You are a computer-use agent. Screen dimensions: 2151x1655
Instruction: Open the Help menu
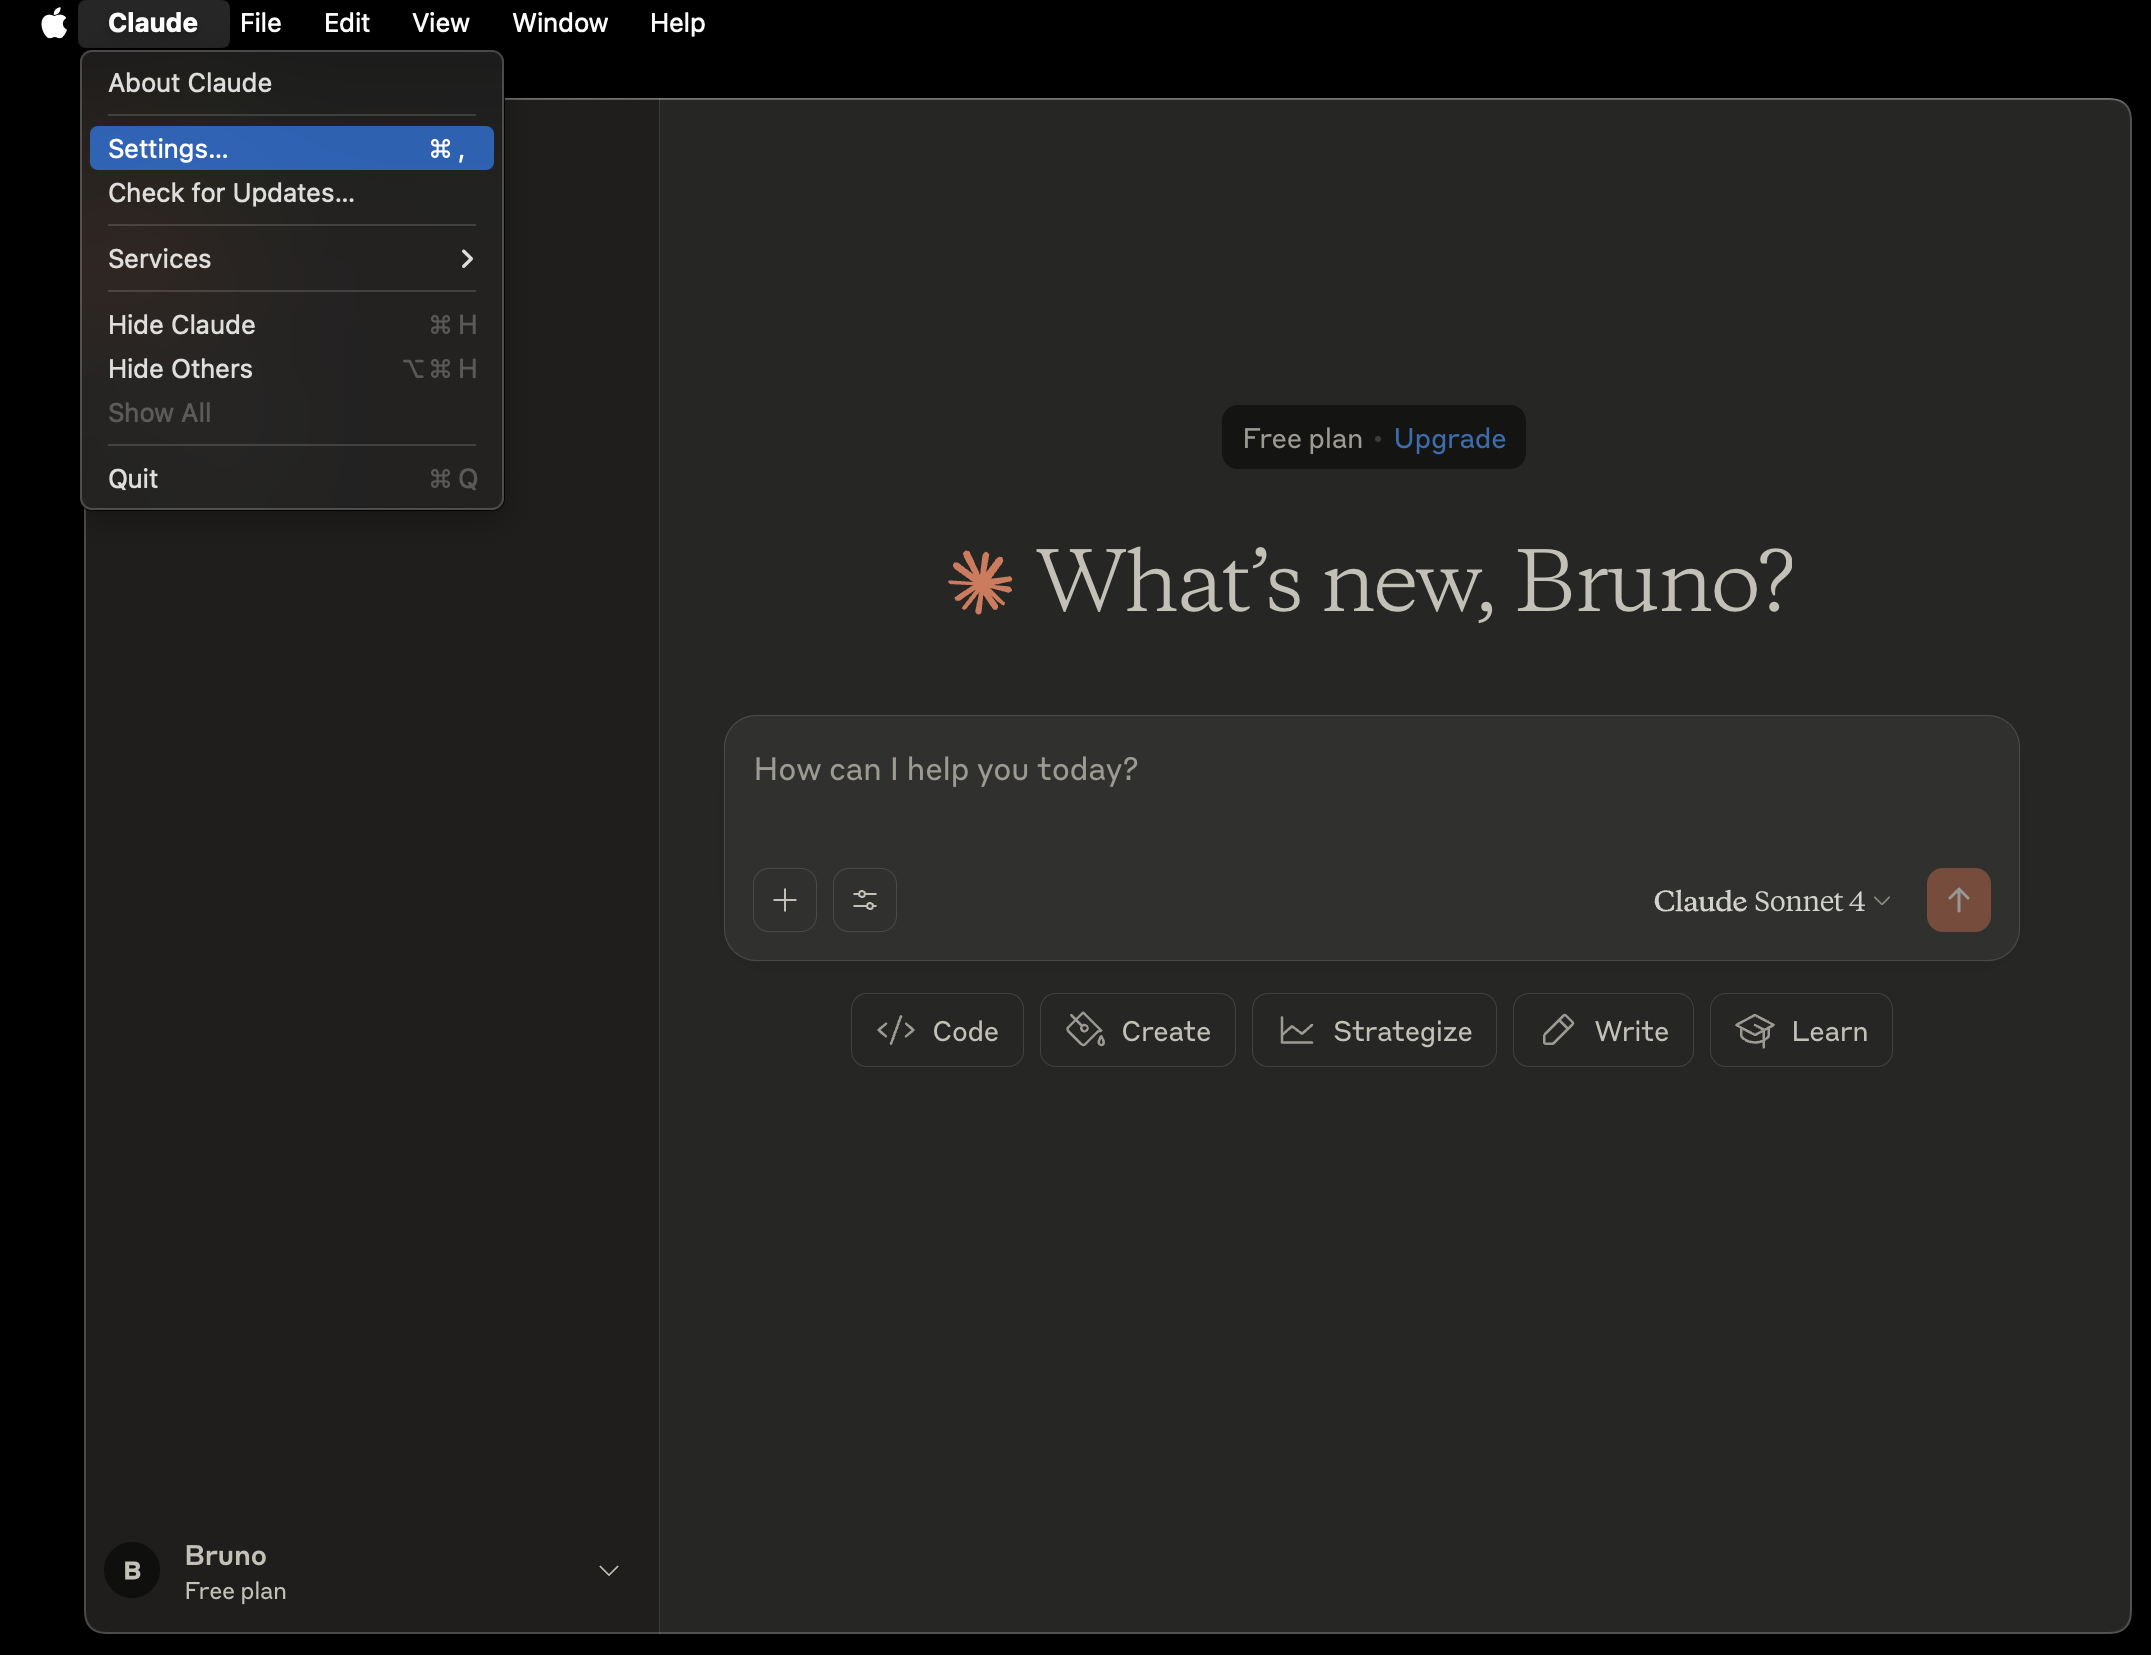click(x=678, y=23)
